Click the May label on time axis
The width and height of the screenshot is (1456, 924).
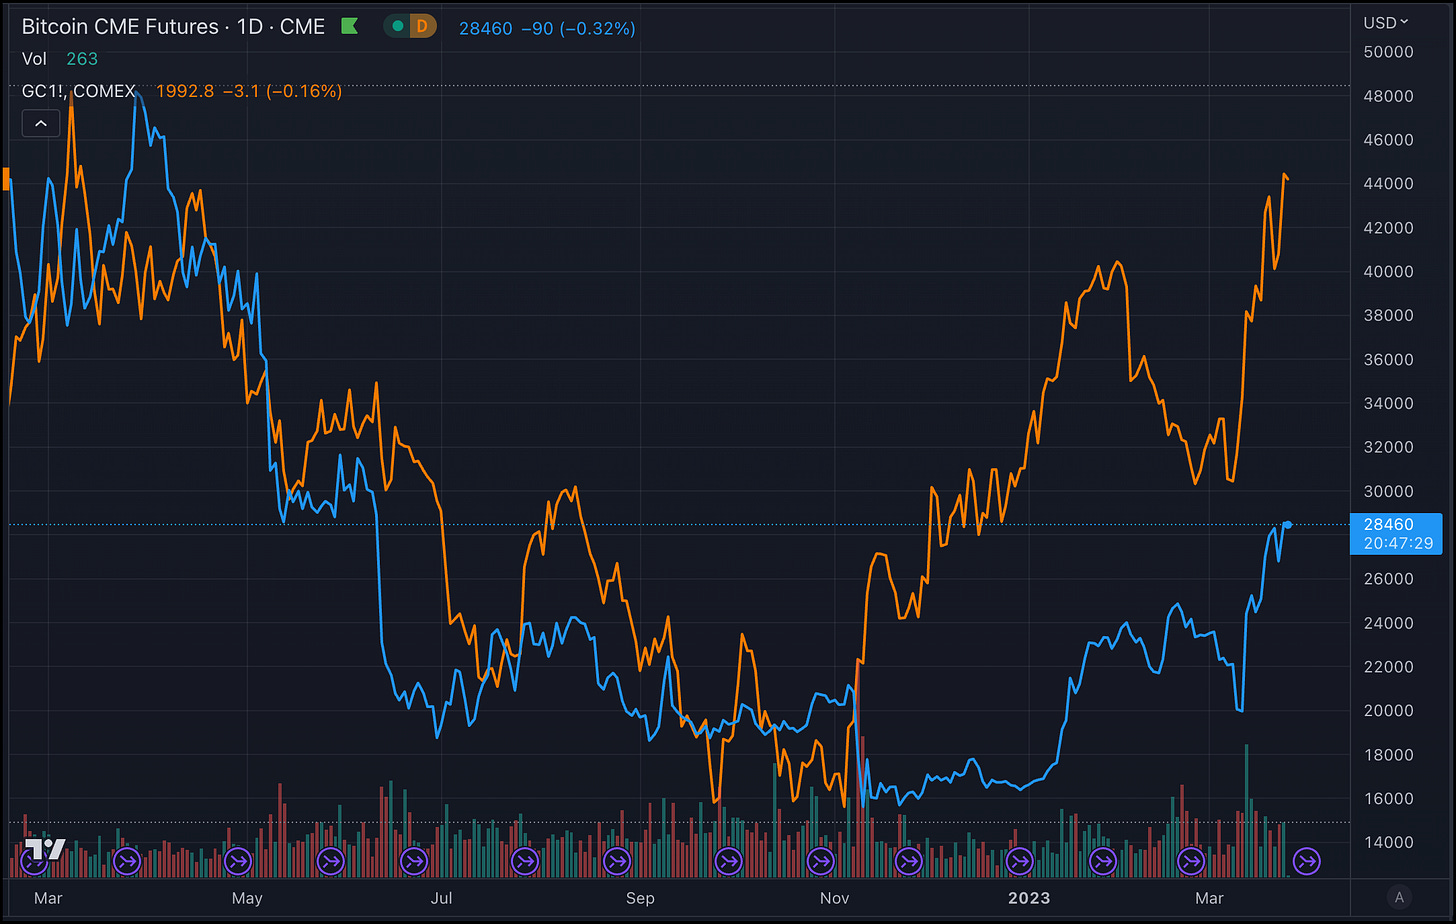pyautogui.click(x=247, y=898)
